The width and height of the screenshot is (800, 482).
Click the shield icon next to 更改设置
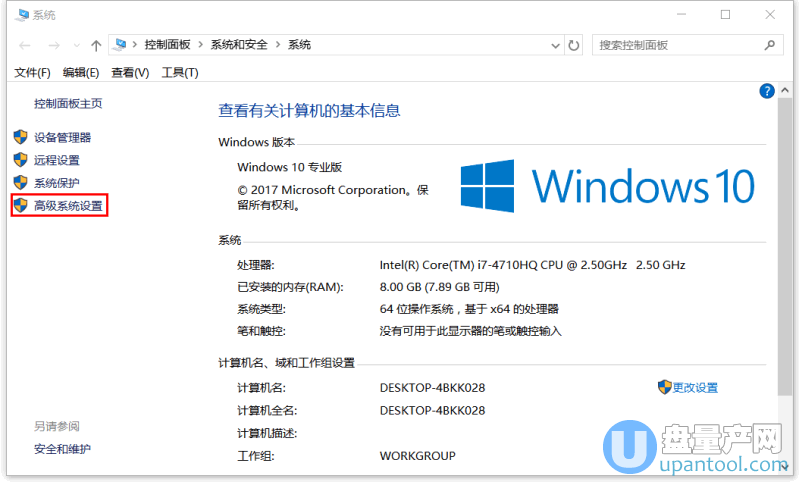664,387
